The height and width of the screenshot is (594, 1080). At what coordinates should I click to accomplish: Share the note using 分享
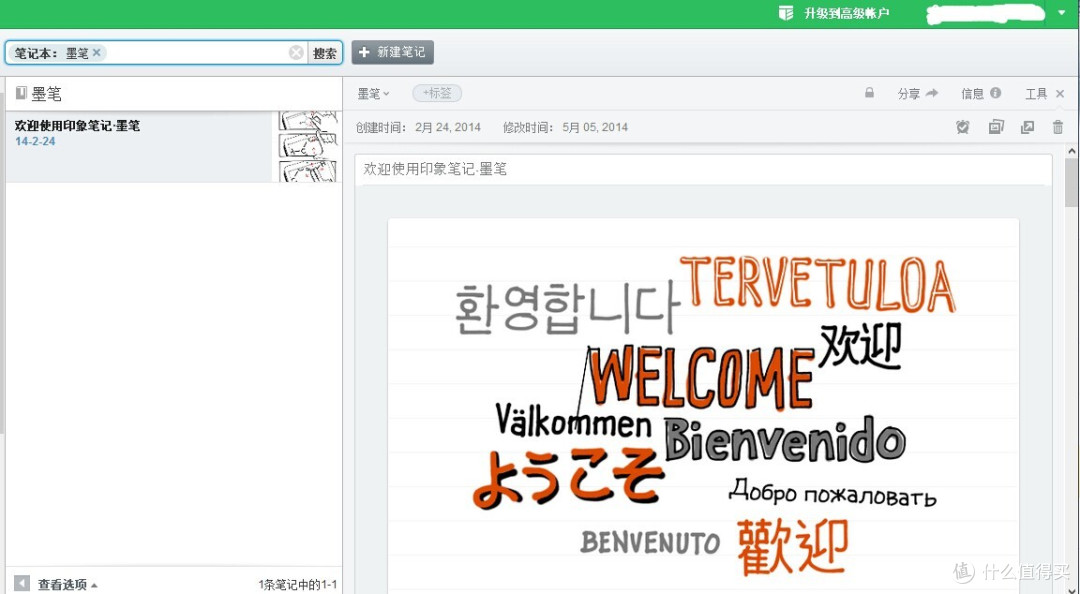tap(917, 93)
